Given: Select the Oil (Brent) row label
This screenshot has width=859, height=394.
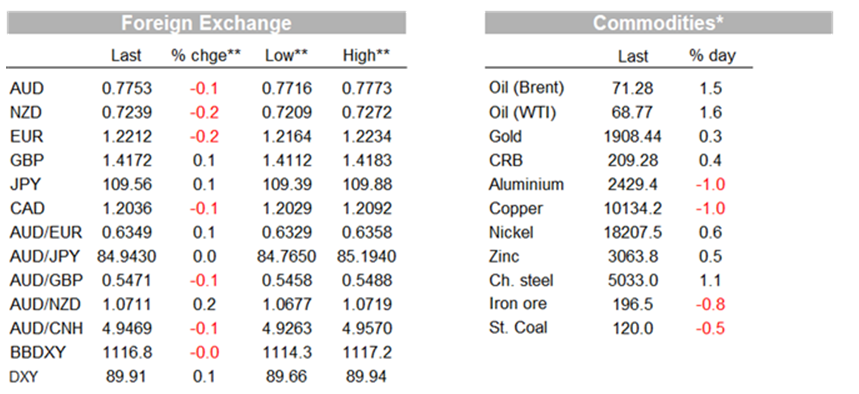Looking at the screenshot, I should 526,88.
